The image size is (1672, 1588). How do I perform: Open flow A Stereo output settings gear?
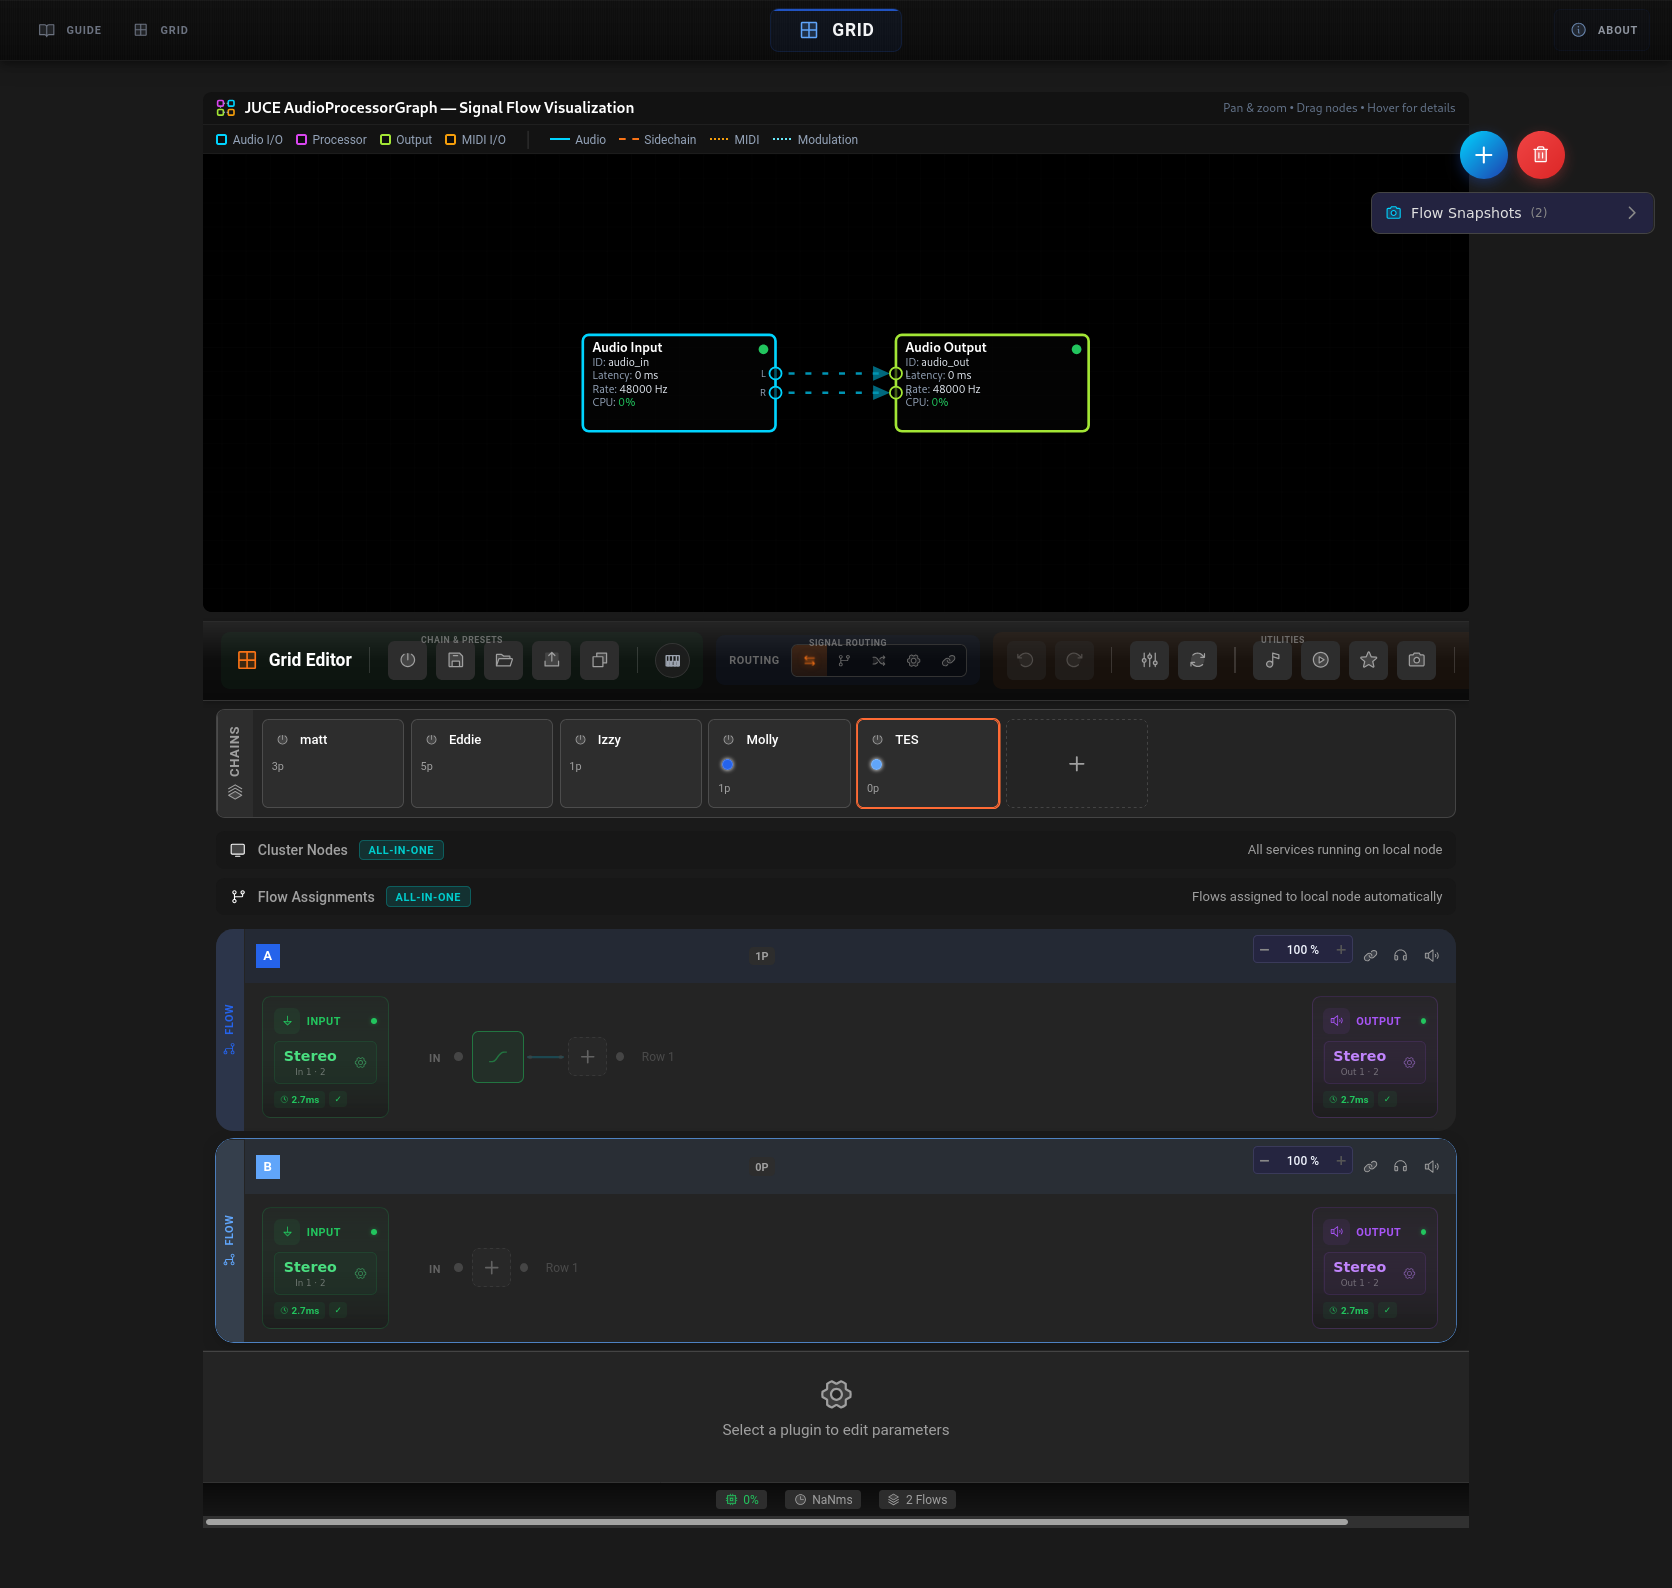(1410, 1063)
